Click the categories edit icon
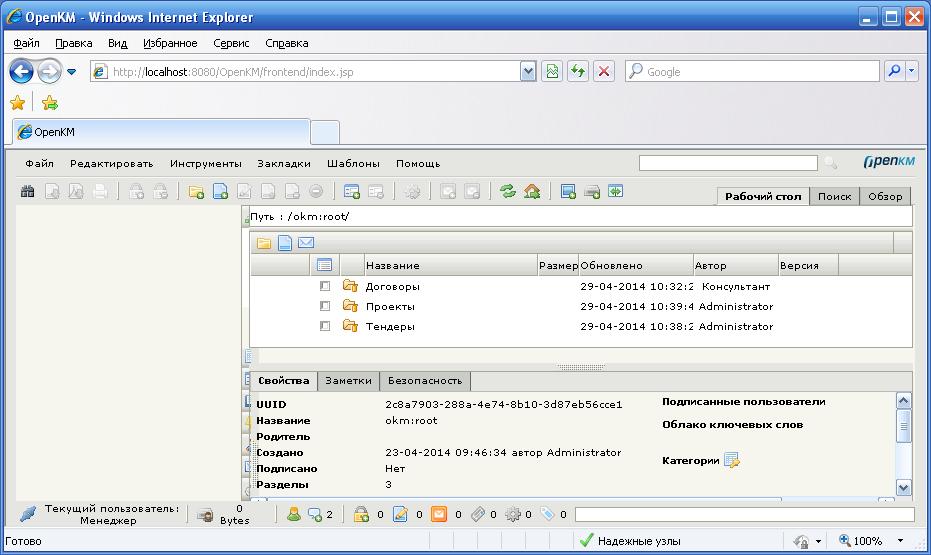931x555 pixels. (x=731, y=461)
